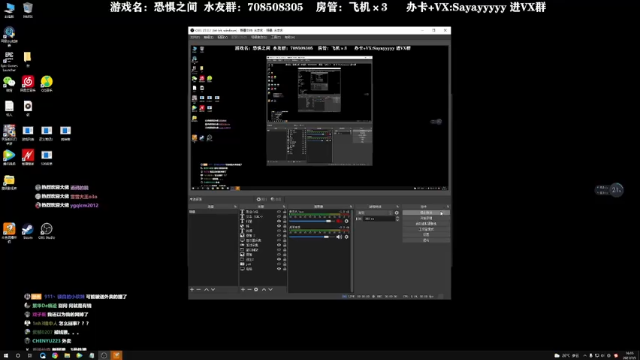Click the transition duration input field

click(379, 219)
